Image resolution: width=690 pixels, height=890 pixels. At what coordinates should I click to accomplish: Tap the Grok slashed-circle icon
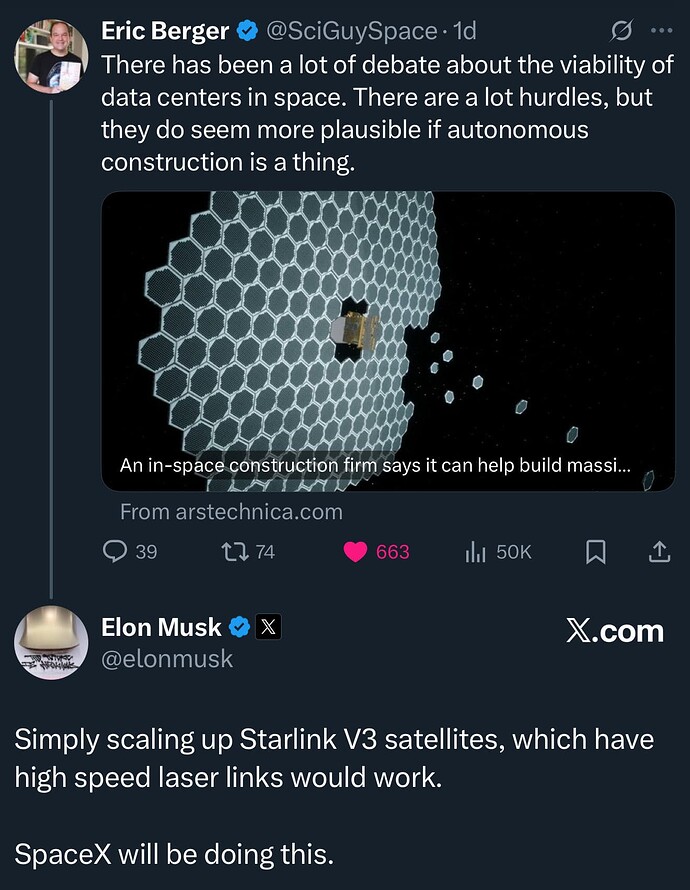tap(619, 31)
